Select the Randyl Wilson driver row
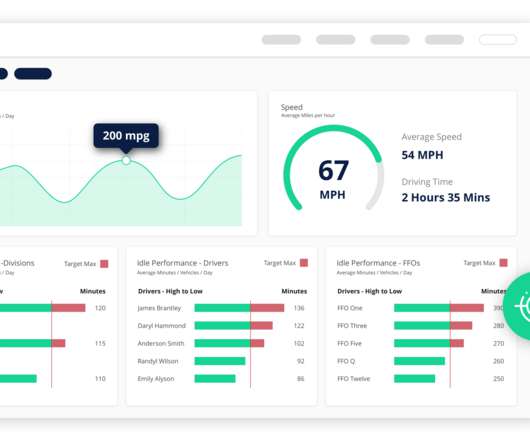This screenshot has height=442, width=530. (x=221, y=361)
